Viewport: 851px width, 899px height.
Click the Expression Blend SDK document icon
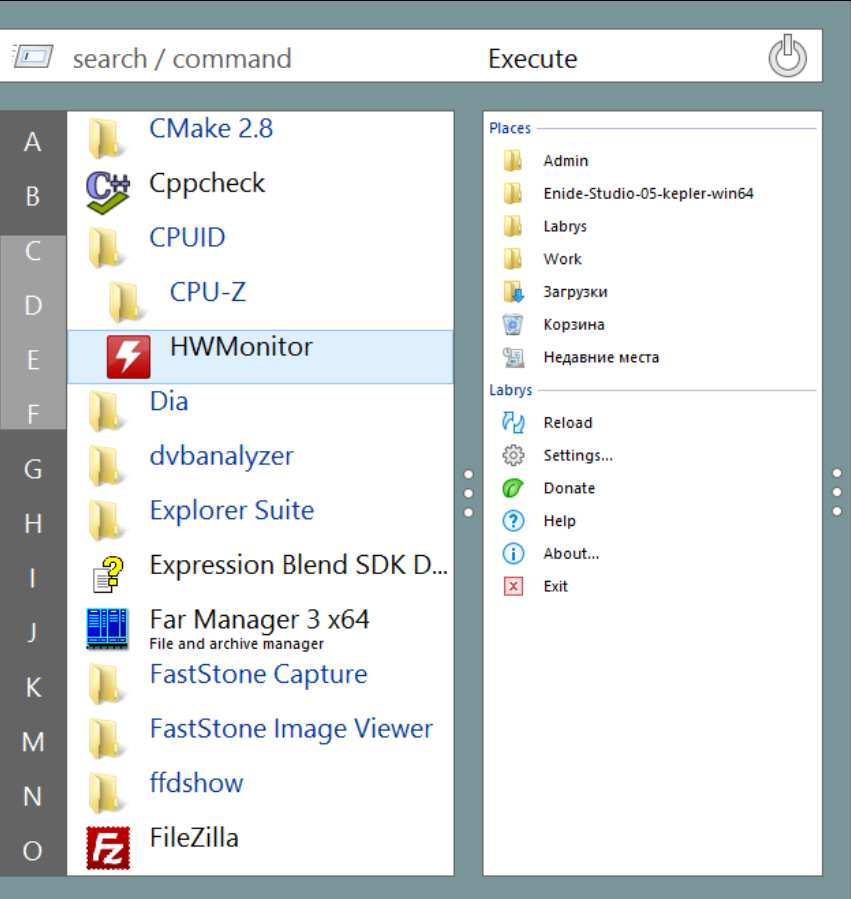coord(107,574)
